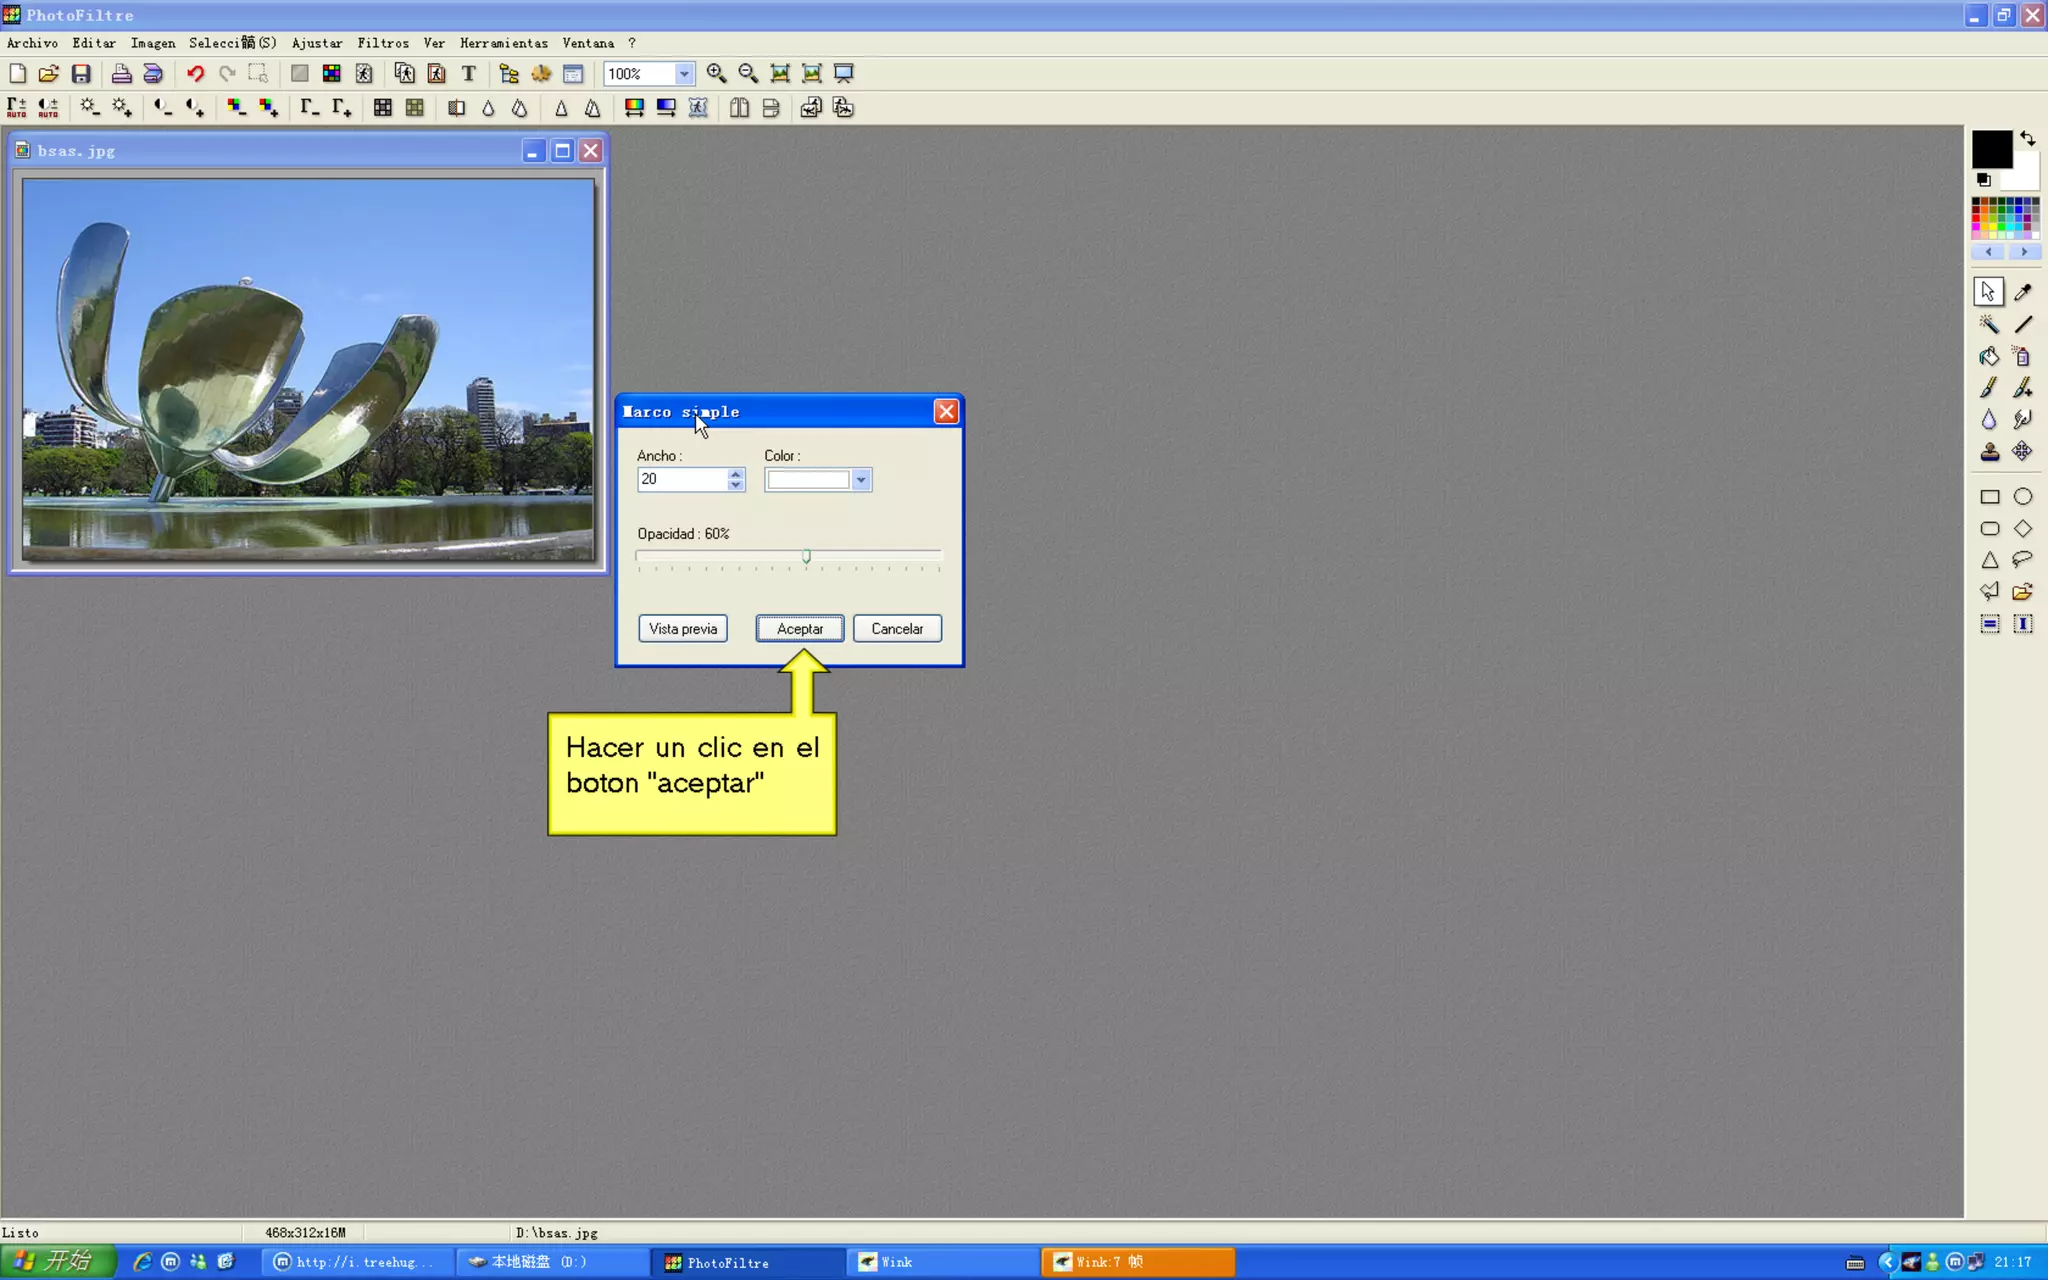Switch to Wink taskbar button
Screen dimensions: 2048x1280
tap(944, 1262)
